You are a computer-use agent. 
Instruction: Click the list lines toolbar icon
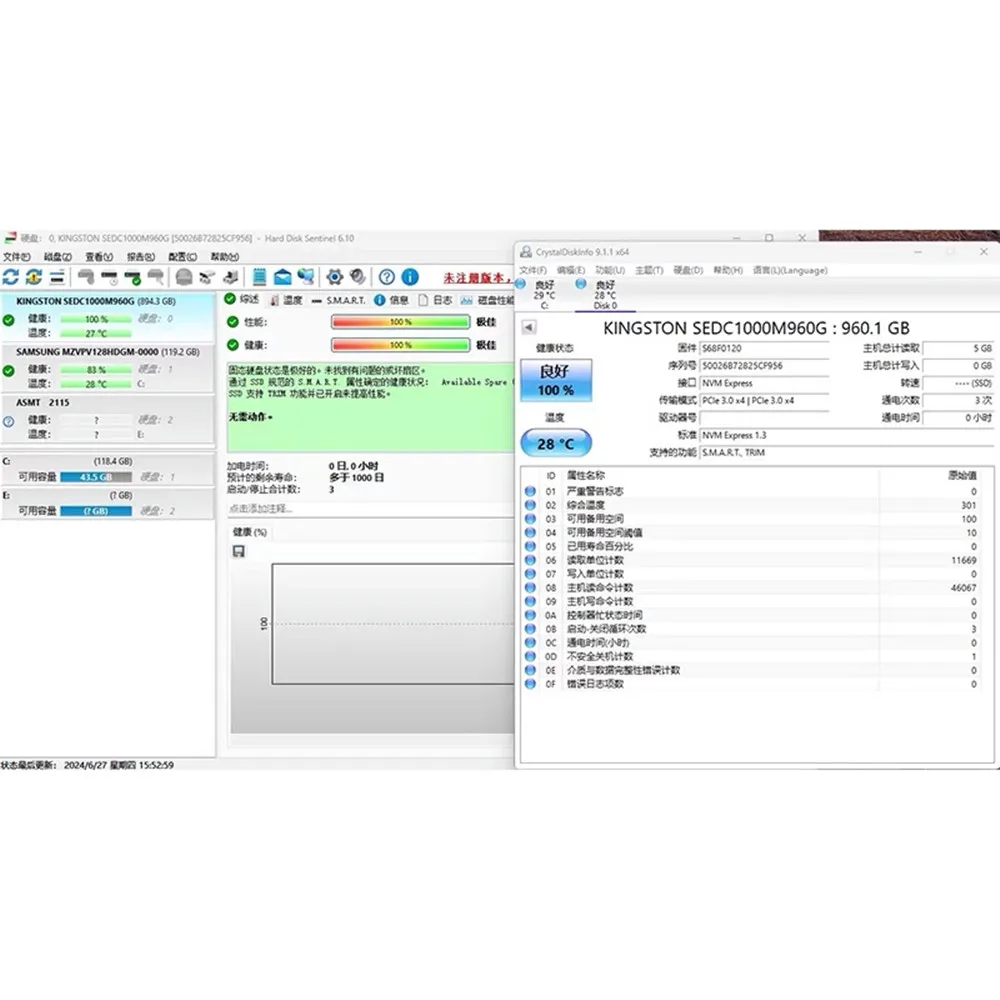57,277
